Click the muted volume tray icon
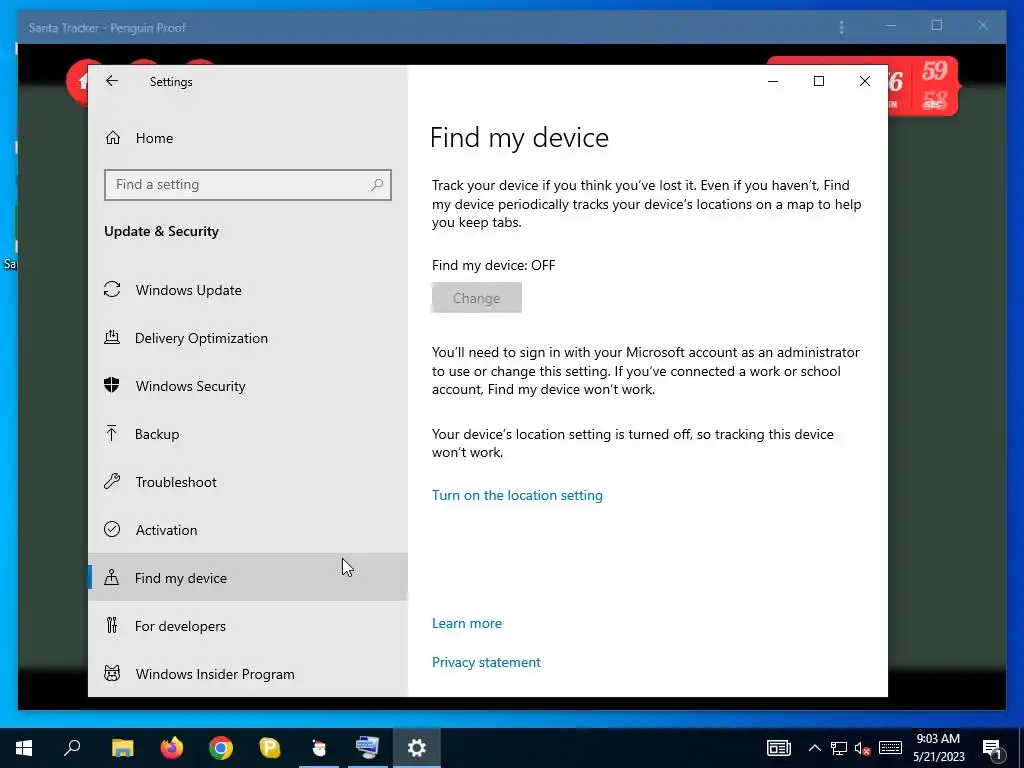The width and height of the screenshot is (1024, 768). coord(862,748)
